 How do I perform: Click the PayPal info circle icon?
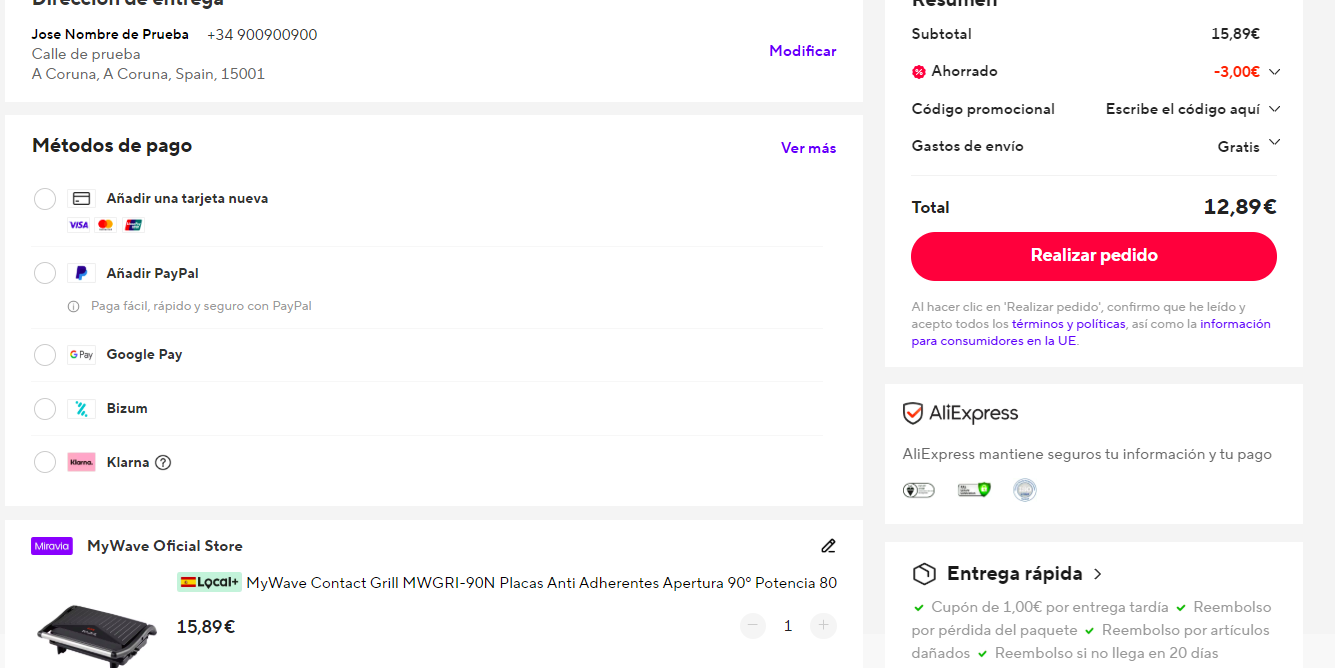click(73, 307)
